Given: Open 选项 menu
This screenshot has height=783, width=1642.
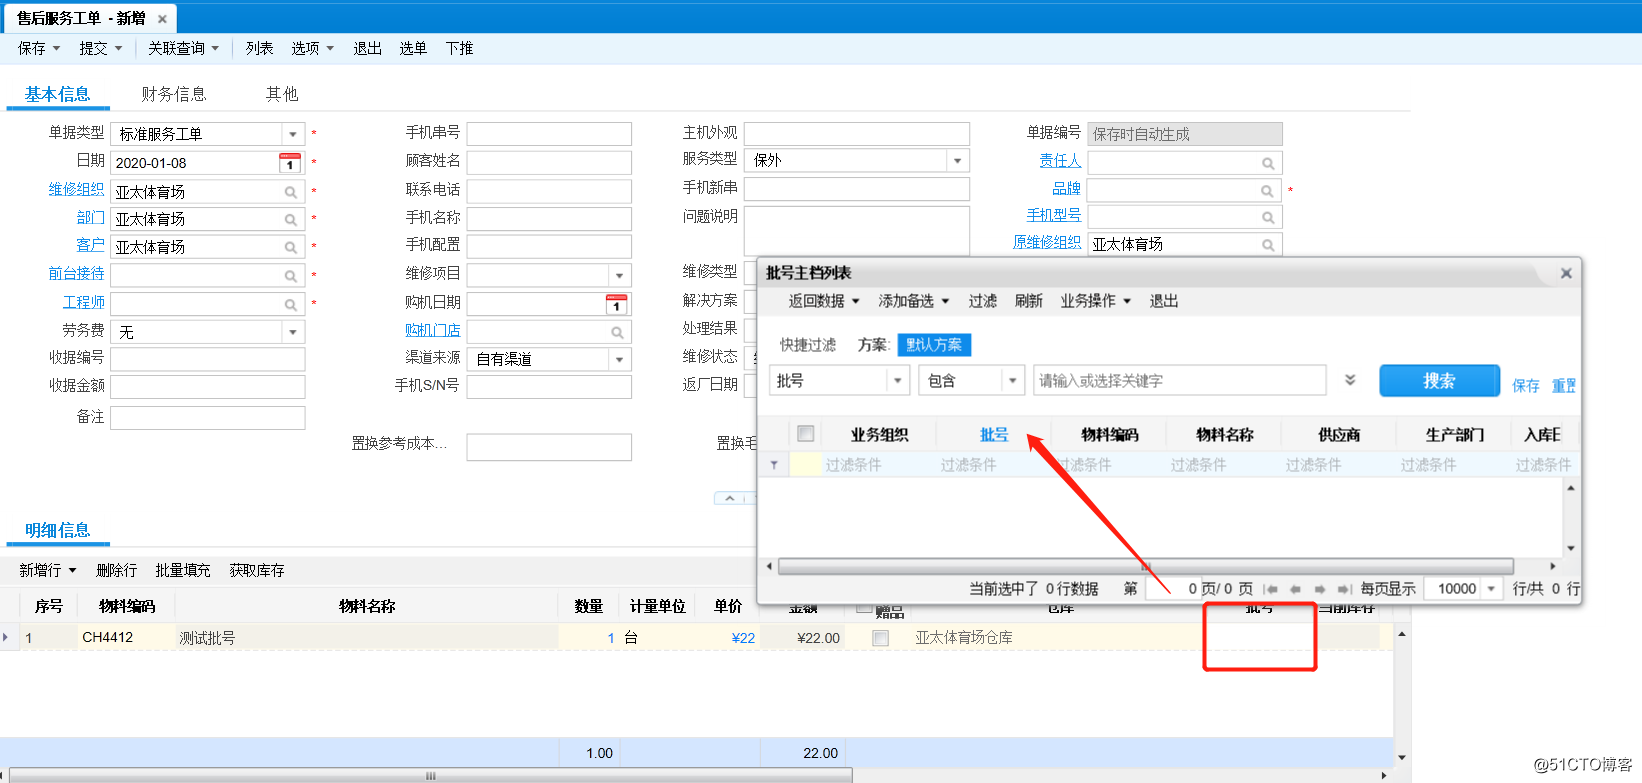Looking at the screenshot, I should tap(312, 48).
